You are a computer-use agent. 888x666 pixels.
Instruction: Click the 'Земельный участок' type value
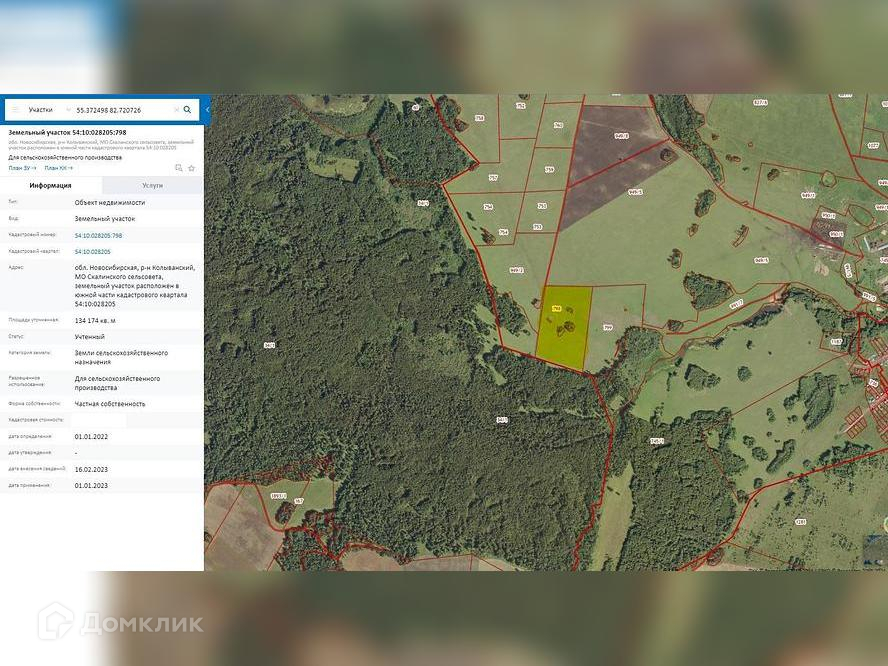pyautogui.click(x=105, y=219)
